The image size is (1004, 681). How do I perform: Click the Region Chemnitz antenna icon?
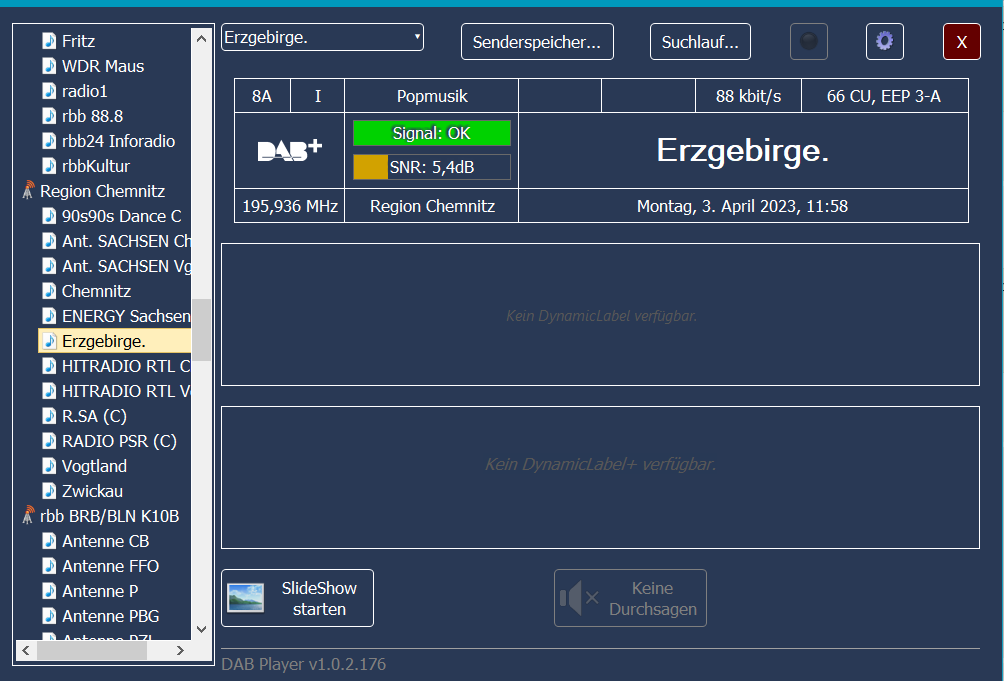(x=28, y=191)
